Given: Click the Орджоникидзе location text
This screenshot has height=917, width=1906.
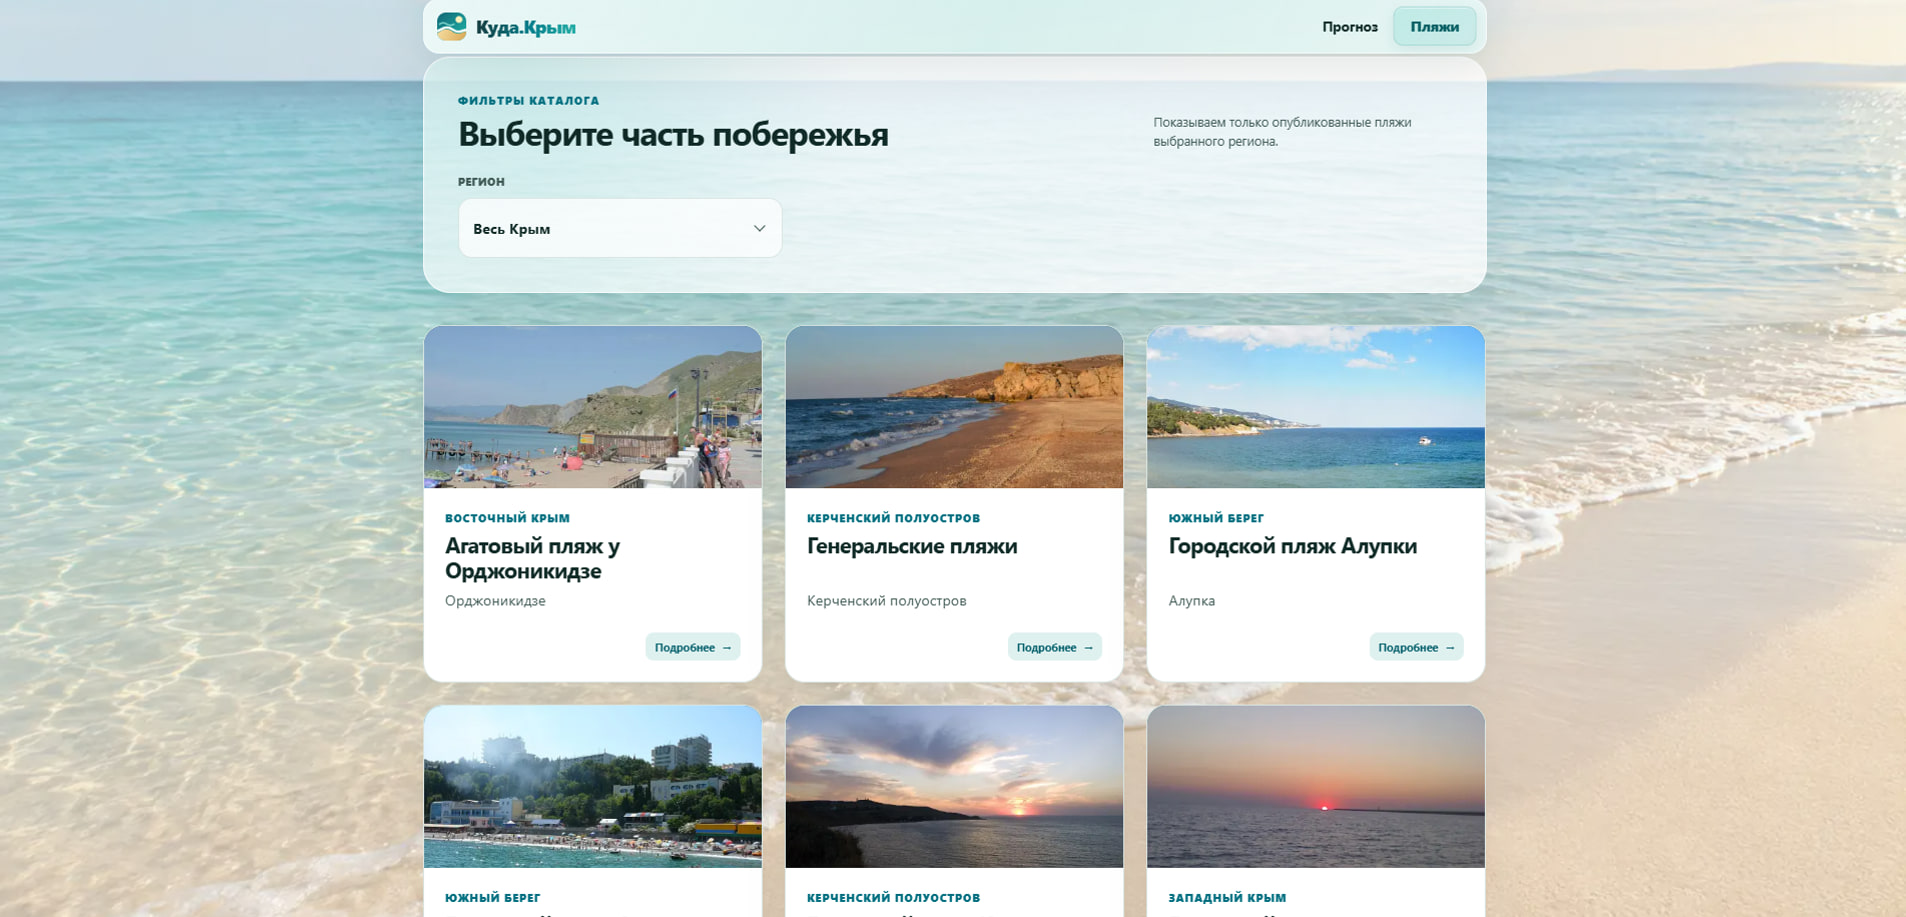Looking at the screenshot, I should (495, 601).
